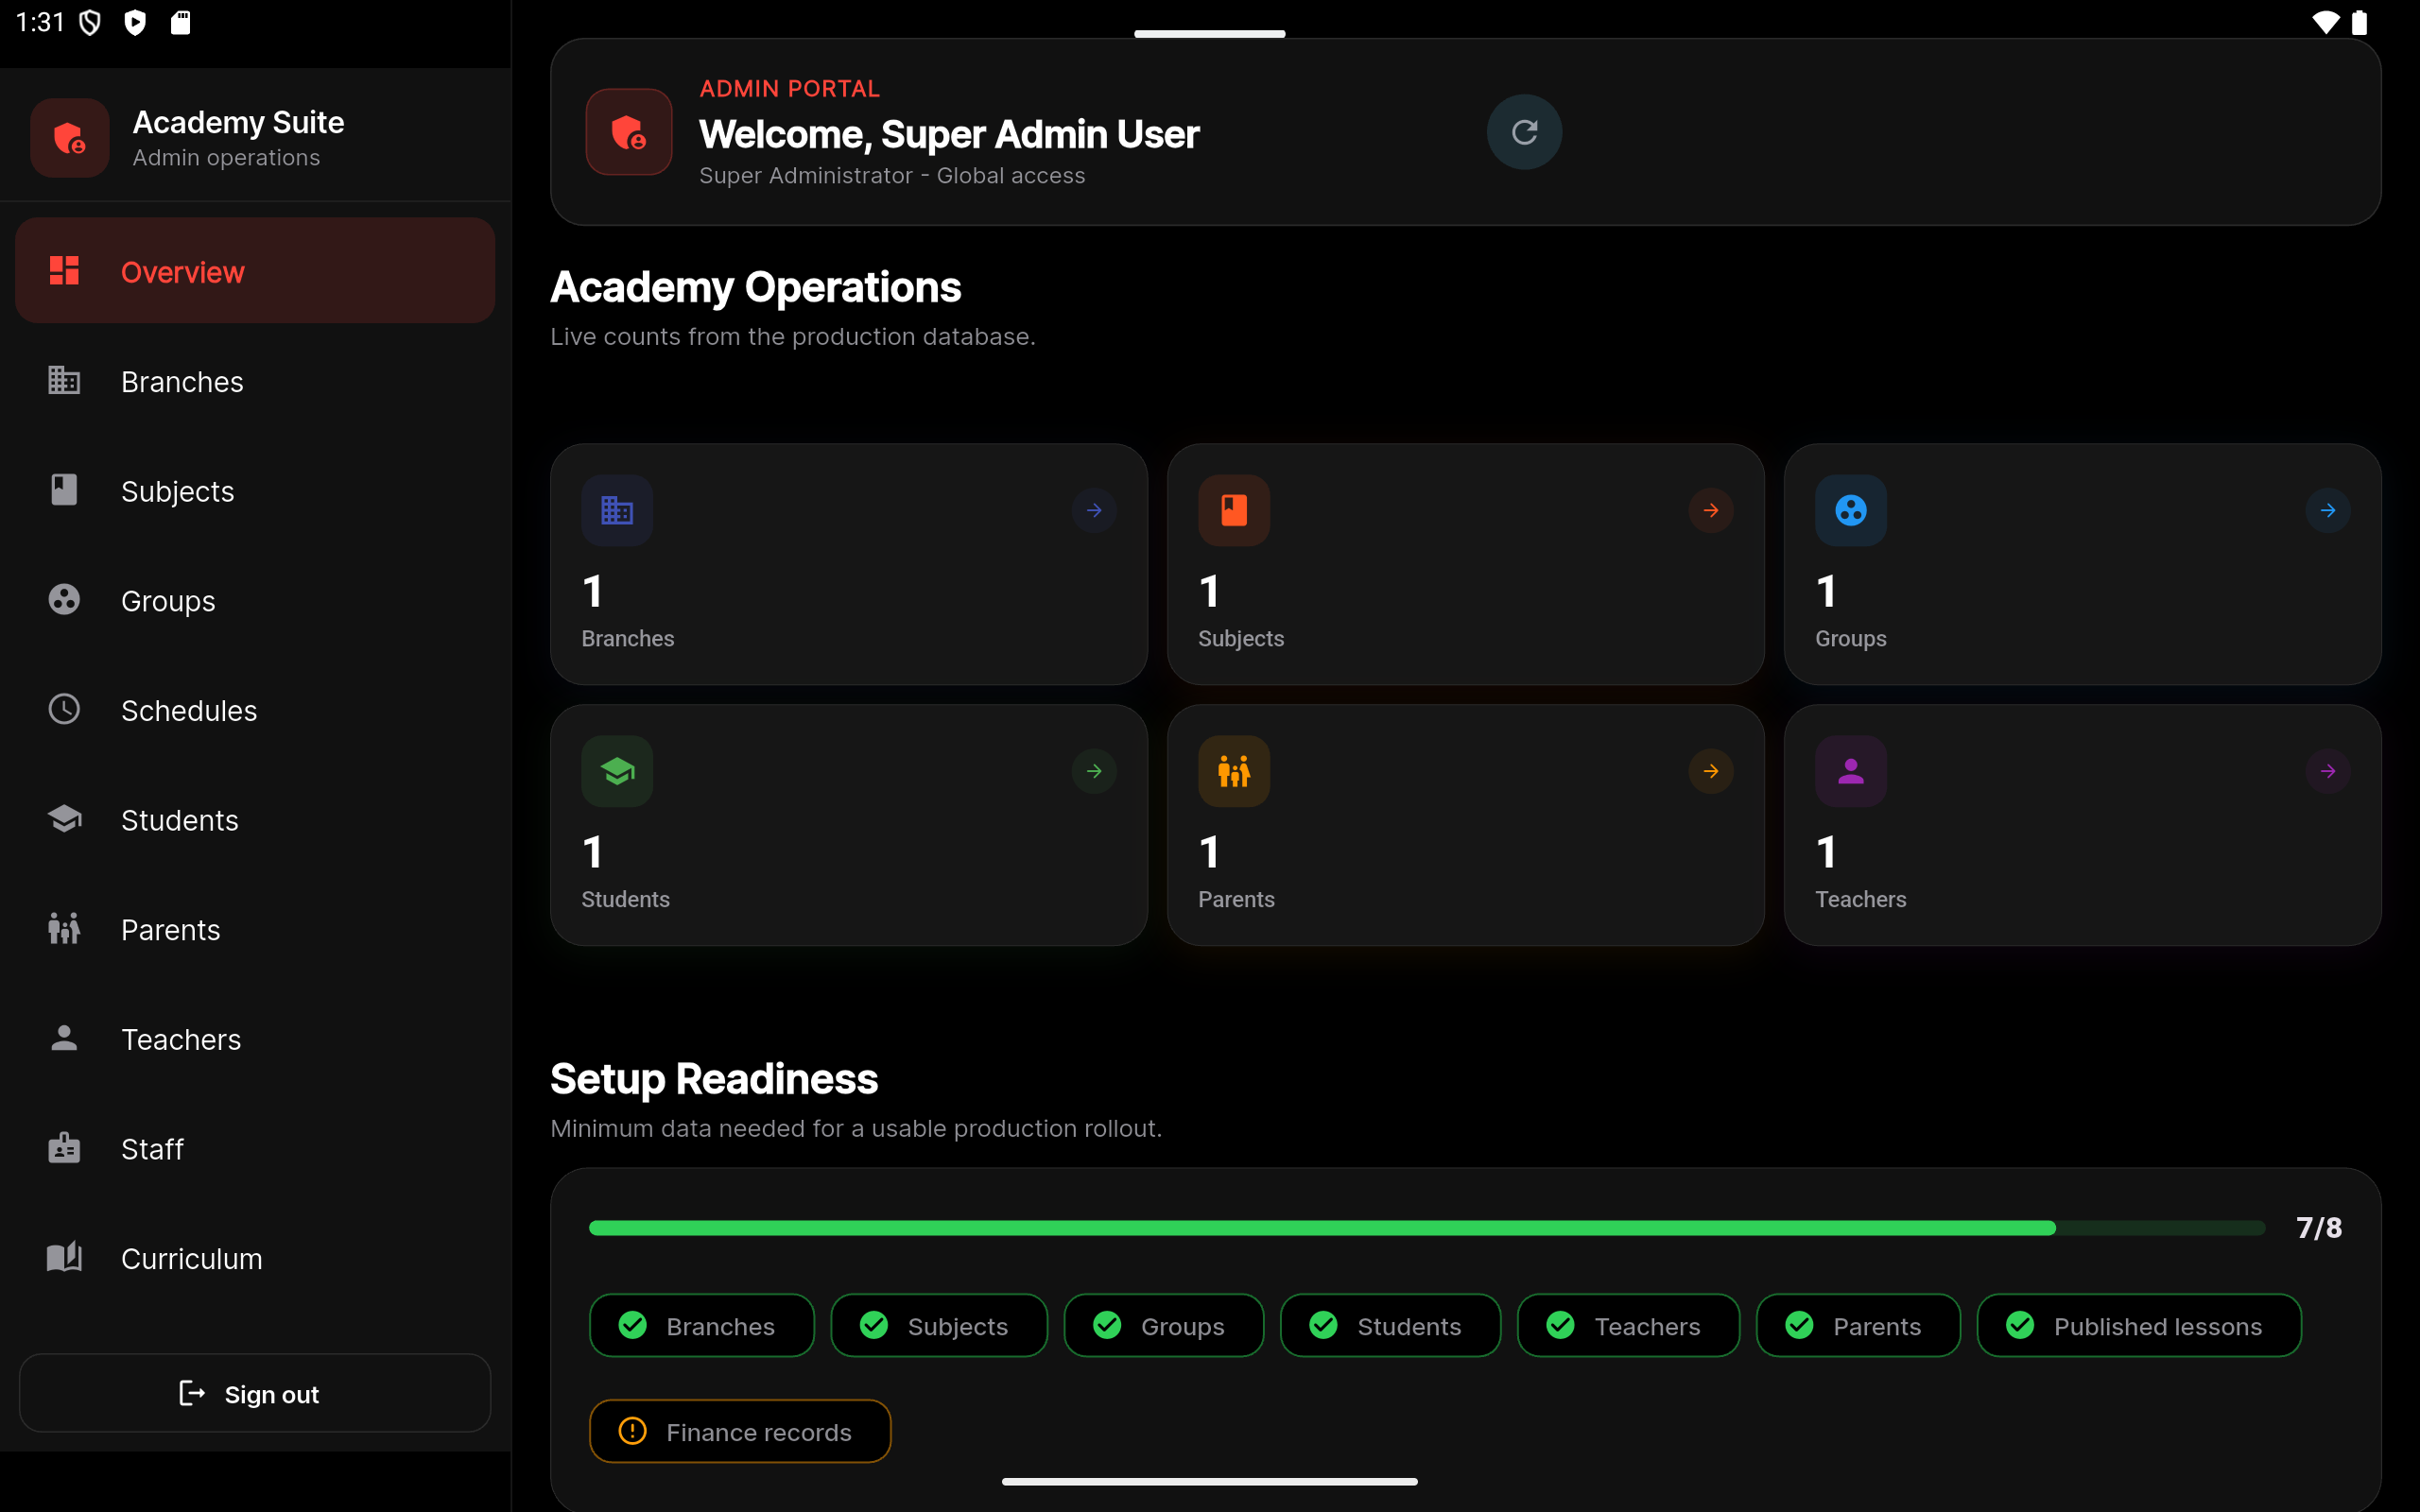Navigate to Students in the sidebar

pyautogui.click(x=255, y=819)
